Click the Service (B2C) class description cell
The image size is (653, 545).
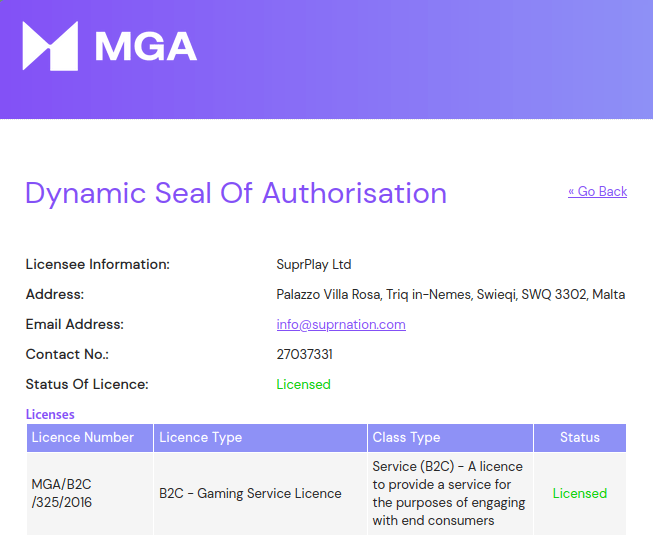coord(447,493)
